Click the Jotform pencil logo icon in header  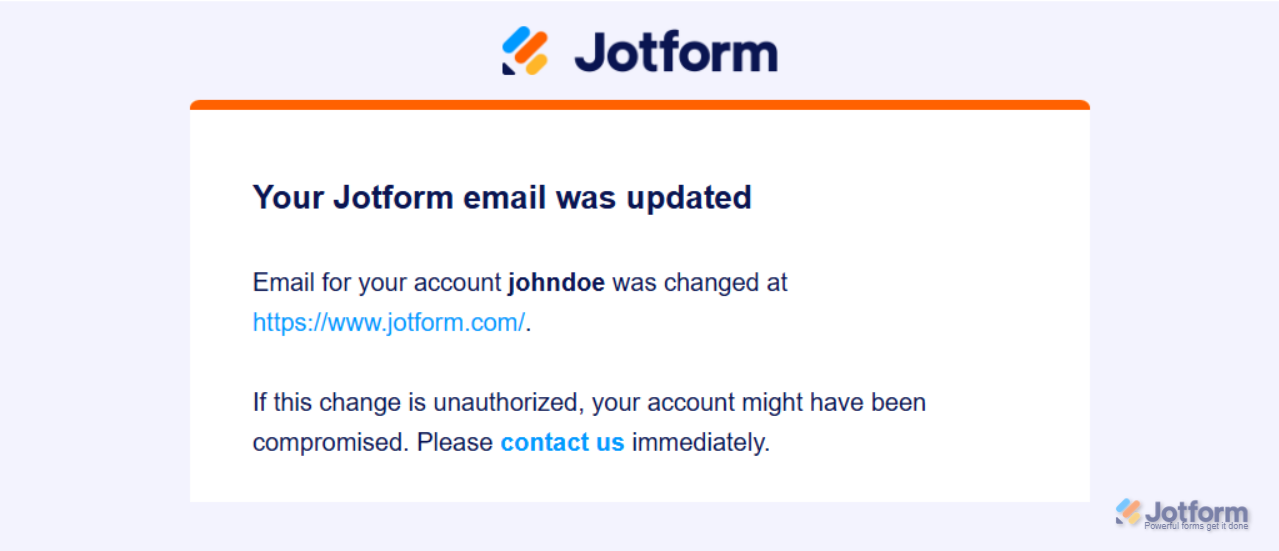point(525,51)
